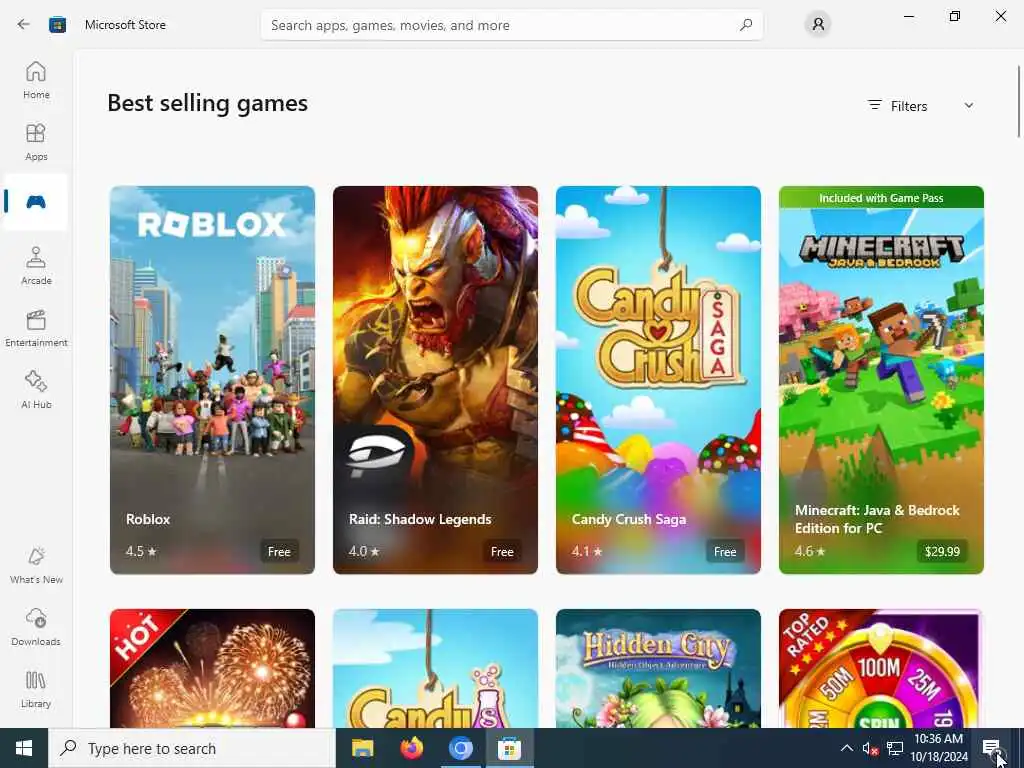
Task: Click the Microsoft Store logo icon
Action: click(x=57, y=25)
